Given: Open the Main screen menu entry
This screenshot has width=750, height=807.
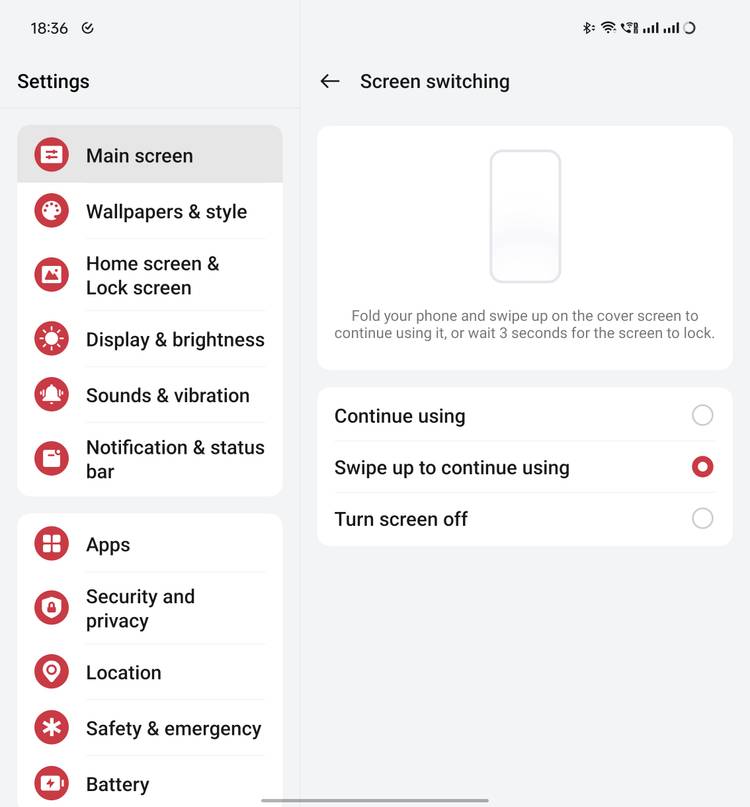Looking at the screenshot, I should pyautogui.click(x=150, y=154).
